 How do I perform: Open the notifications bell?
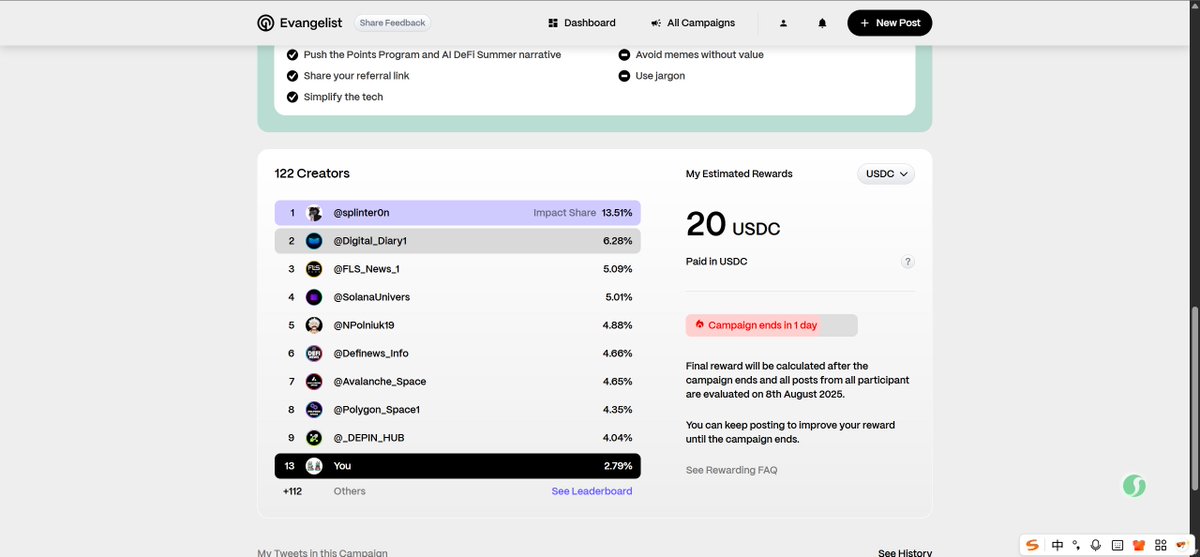(x=823, y=23)
